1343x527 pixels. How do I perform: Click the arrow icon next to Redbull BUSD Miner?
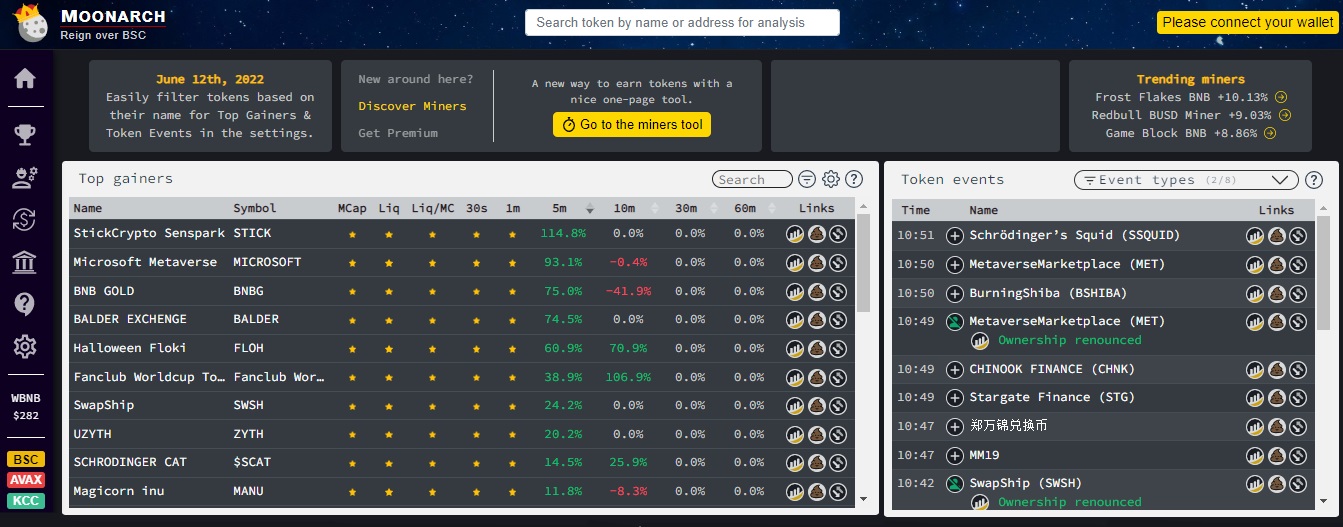pos(1285,116)
